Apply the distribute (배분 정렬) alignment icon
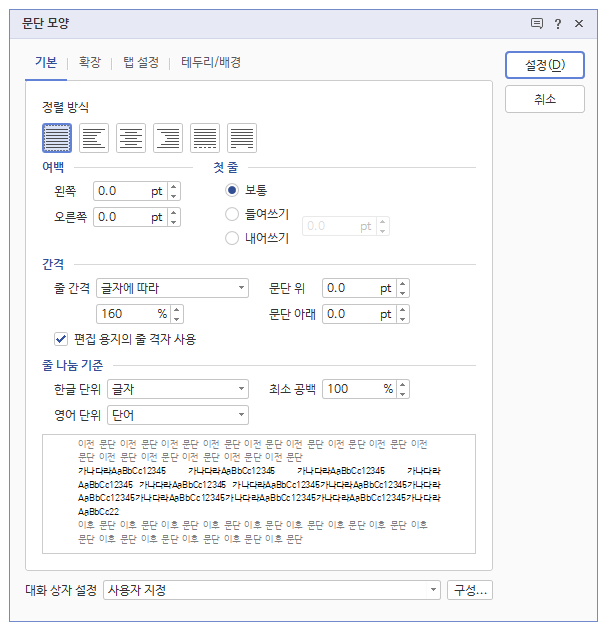This screenshot has width=609, height=636. tap(205, 137)
